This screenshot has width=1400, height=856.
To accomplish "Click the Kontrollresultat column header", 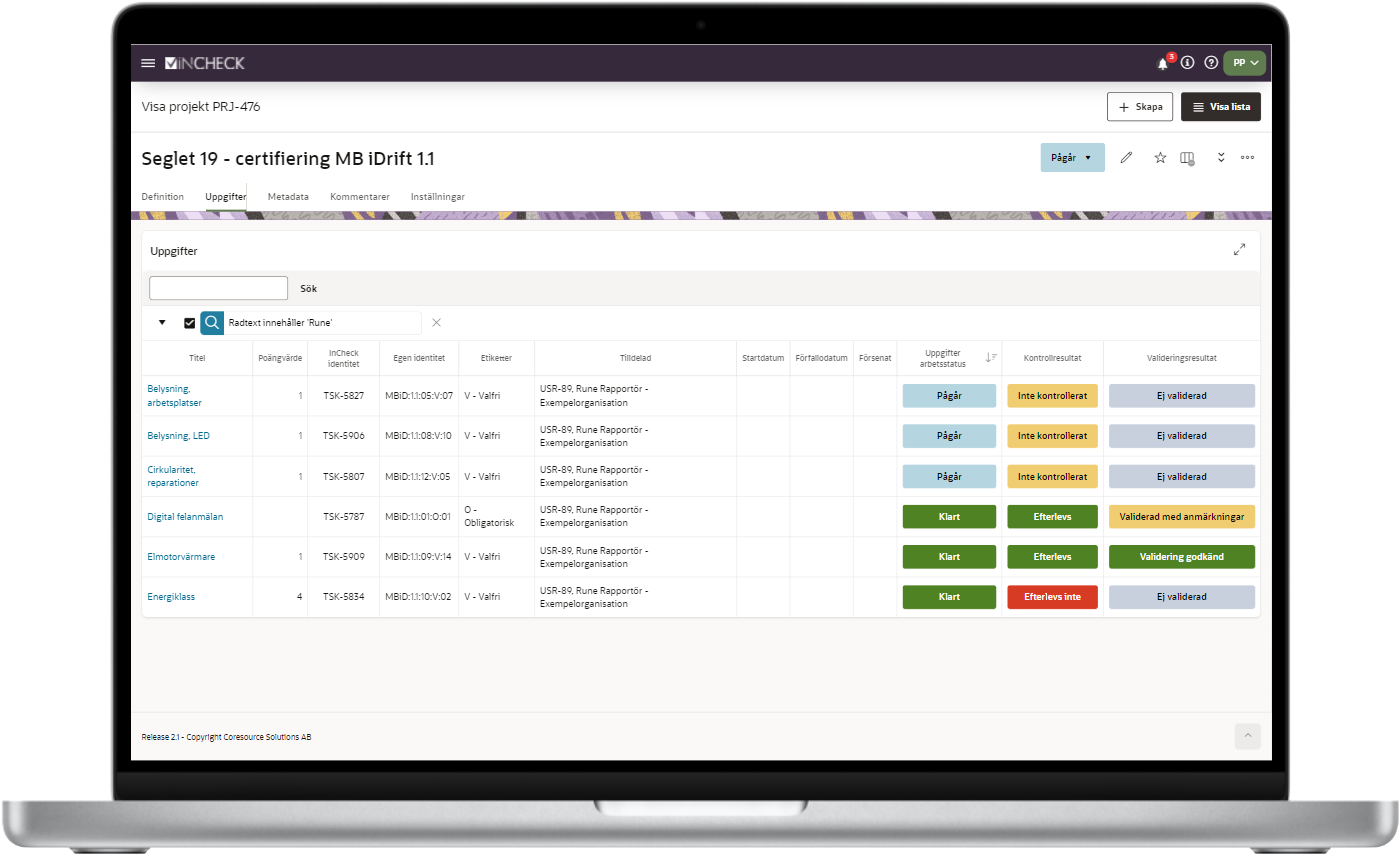I will (1052, 358).
